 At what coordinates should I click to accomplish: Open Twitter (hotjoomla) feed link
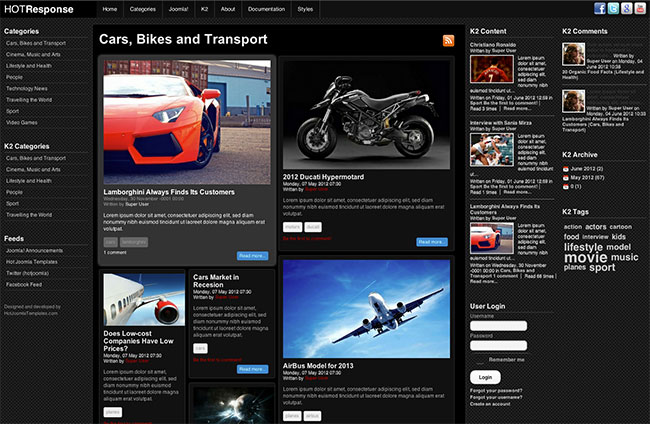coord(27,273)
